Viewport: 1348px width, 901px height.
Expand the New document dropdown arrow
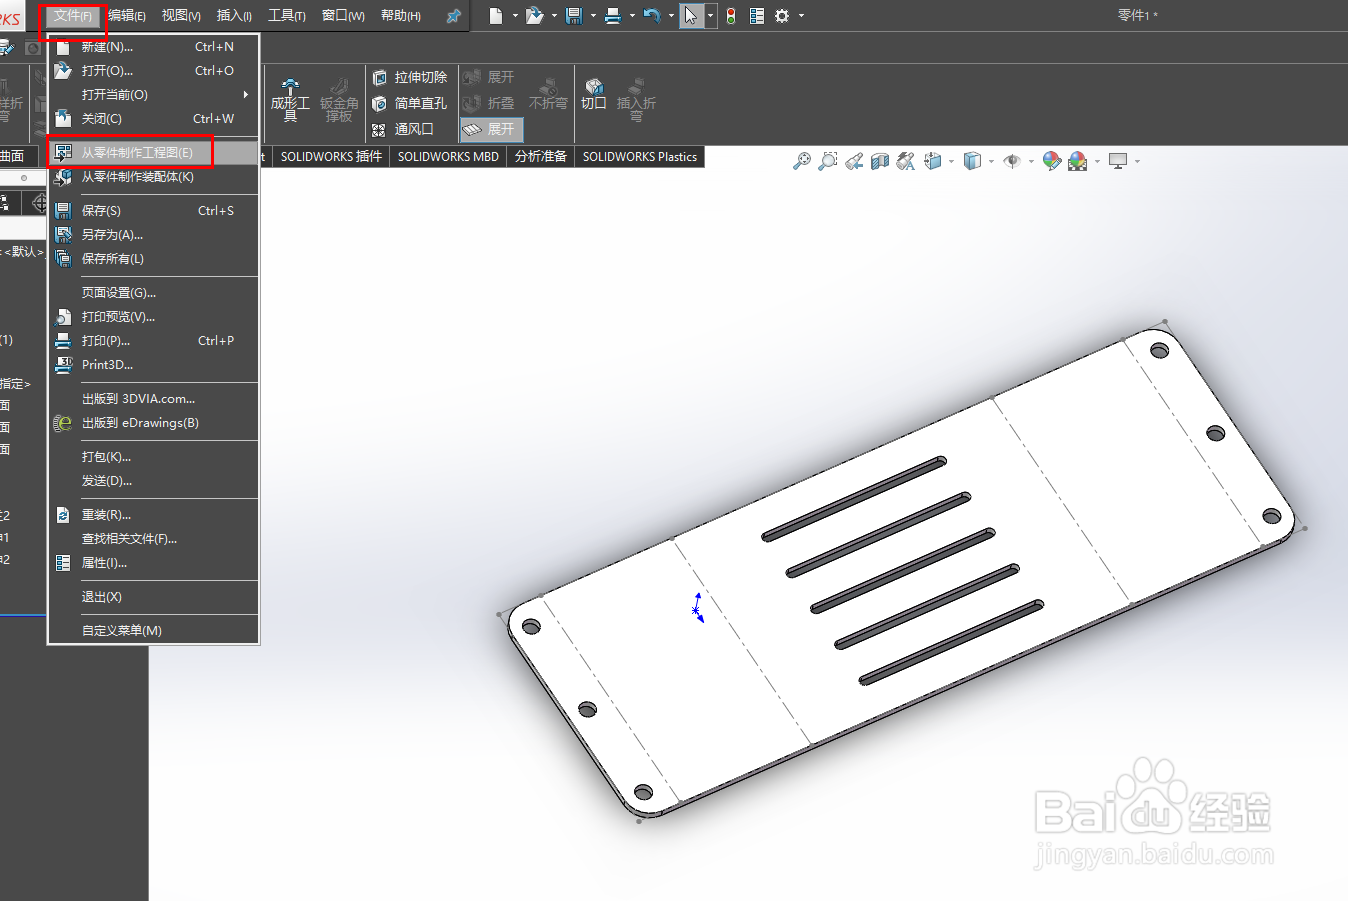point(515,16)
